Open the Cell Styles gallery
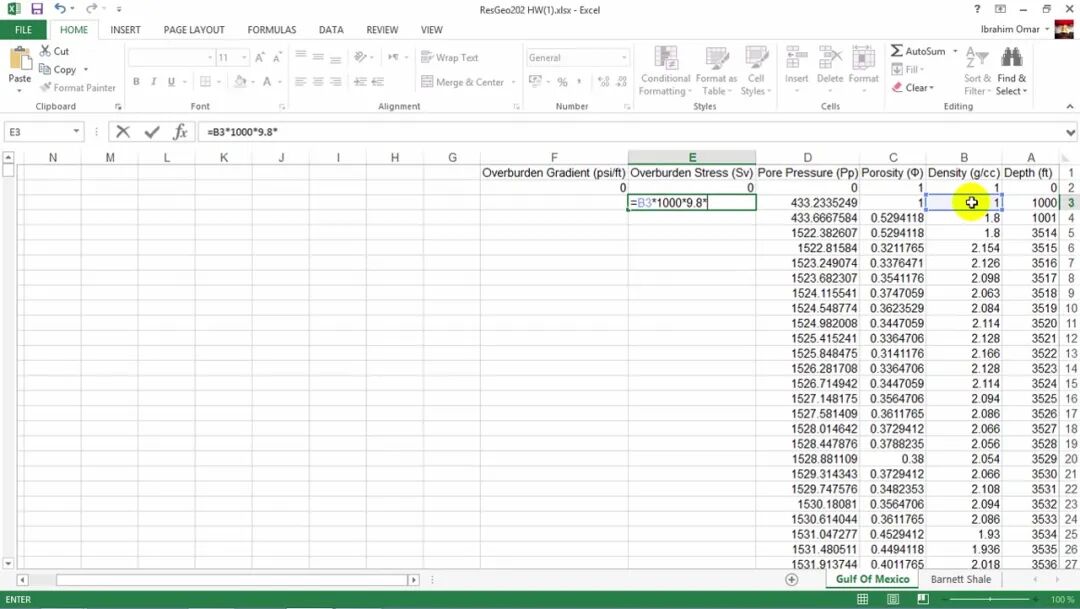 (756, 71)
